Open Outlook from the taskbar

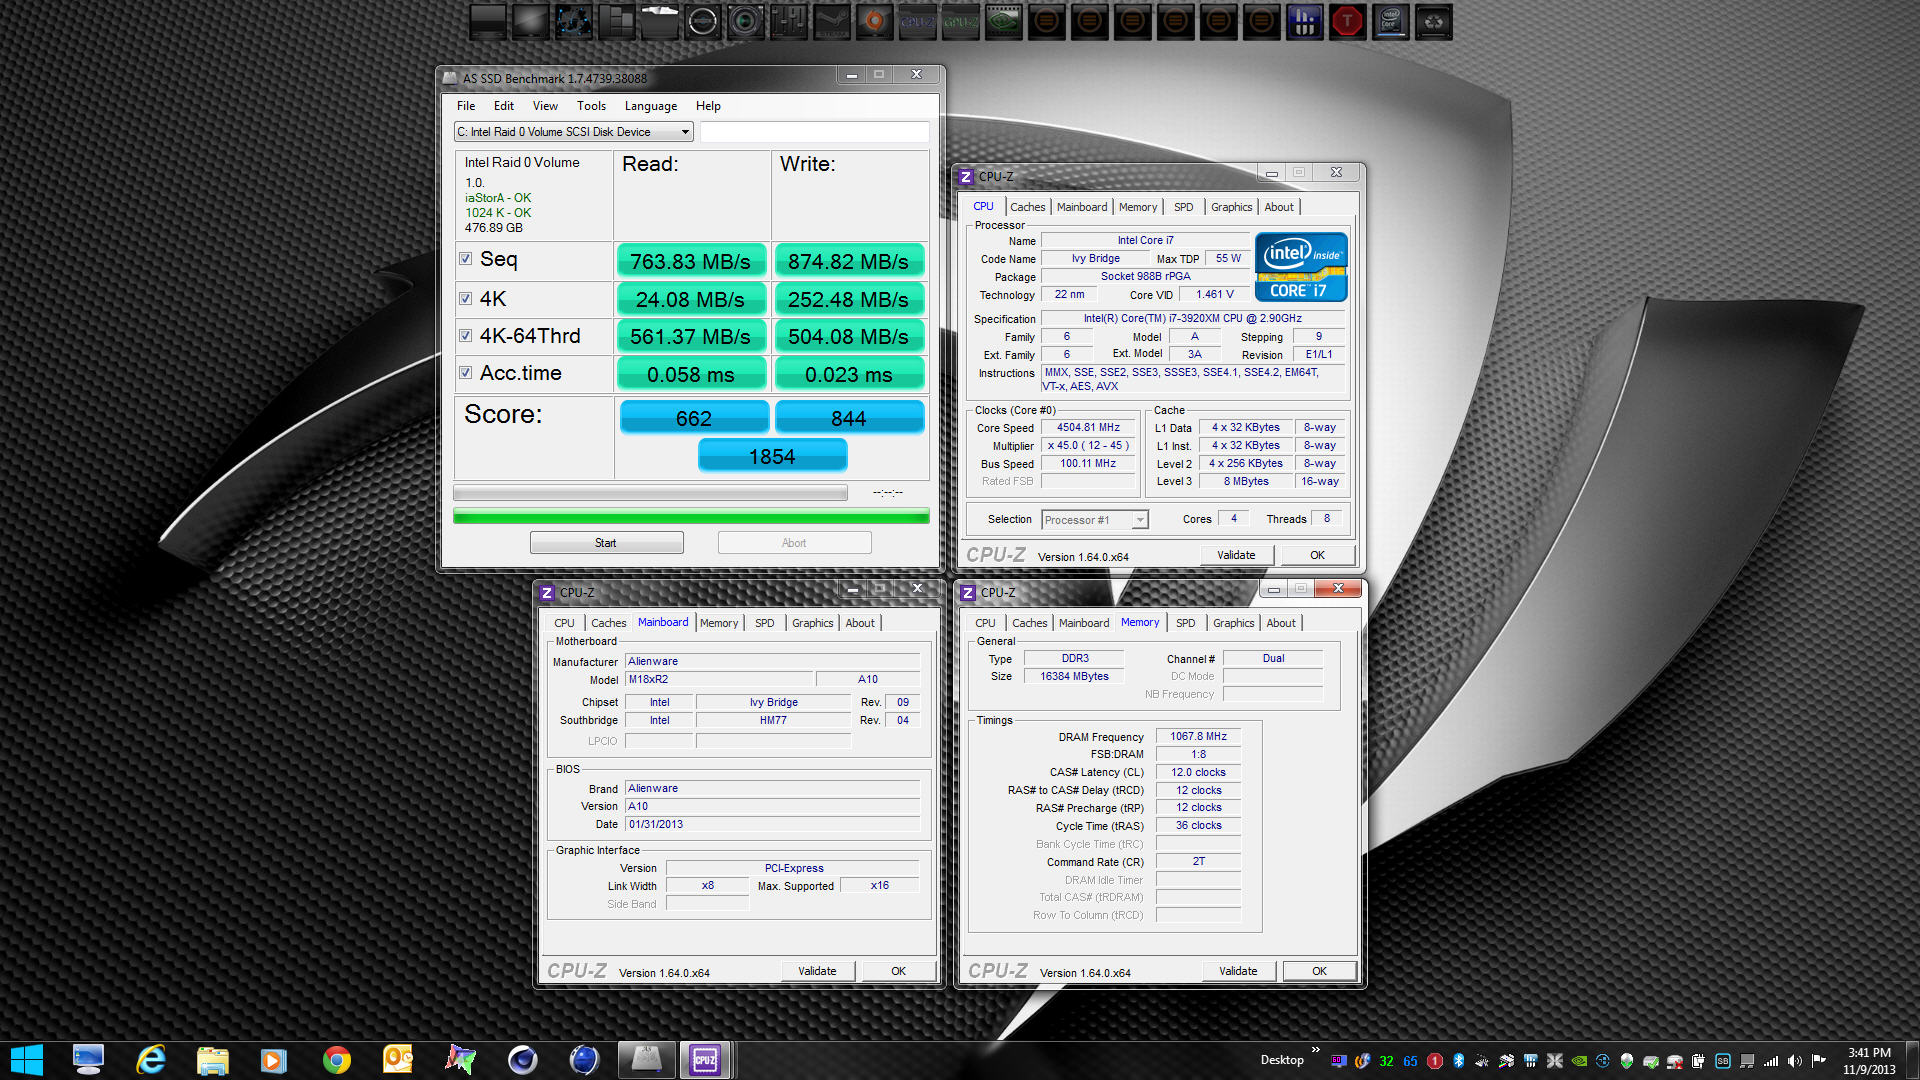[x=398, y=1059]
